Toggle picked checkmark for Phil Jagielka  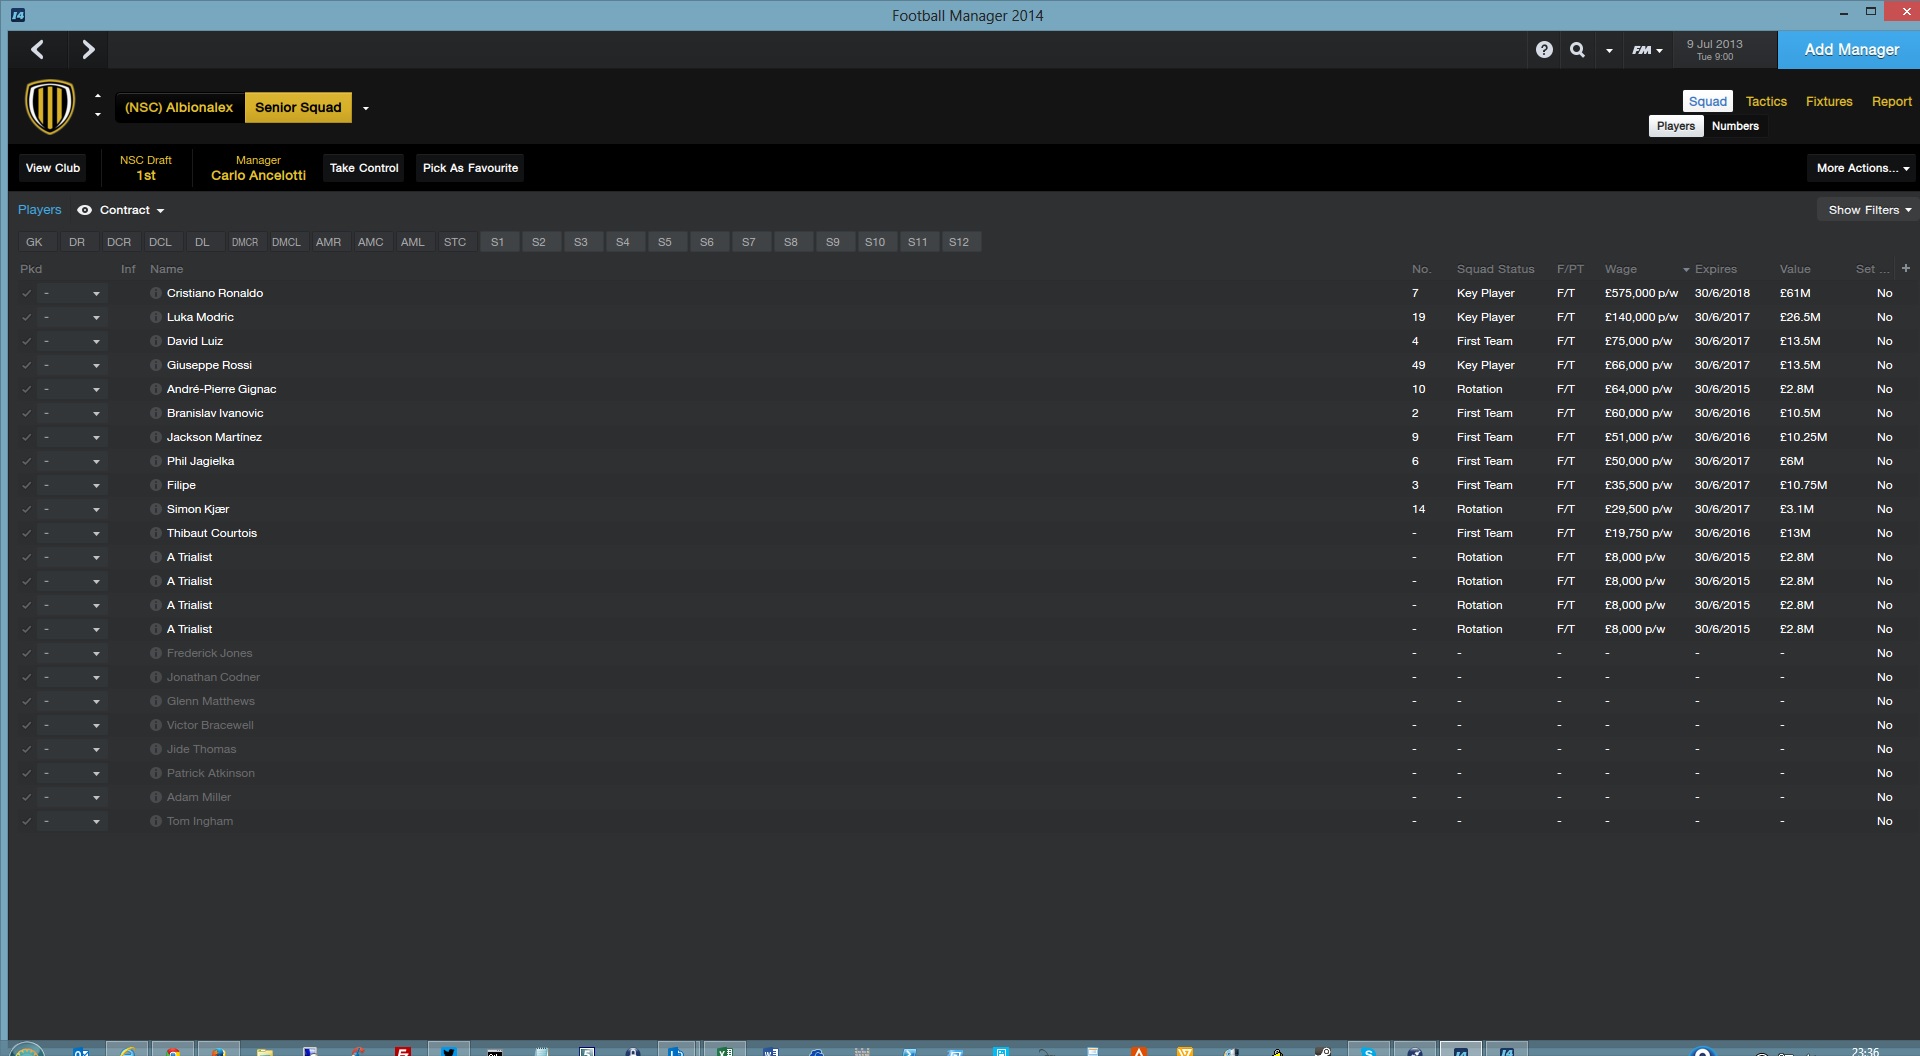27,461
